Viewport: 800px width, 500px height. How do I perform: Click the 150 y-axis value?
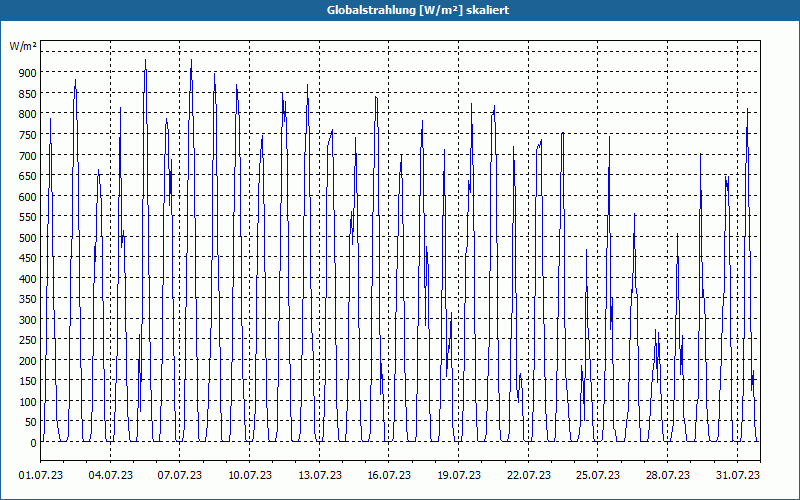tap(28, 381)
